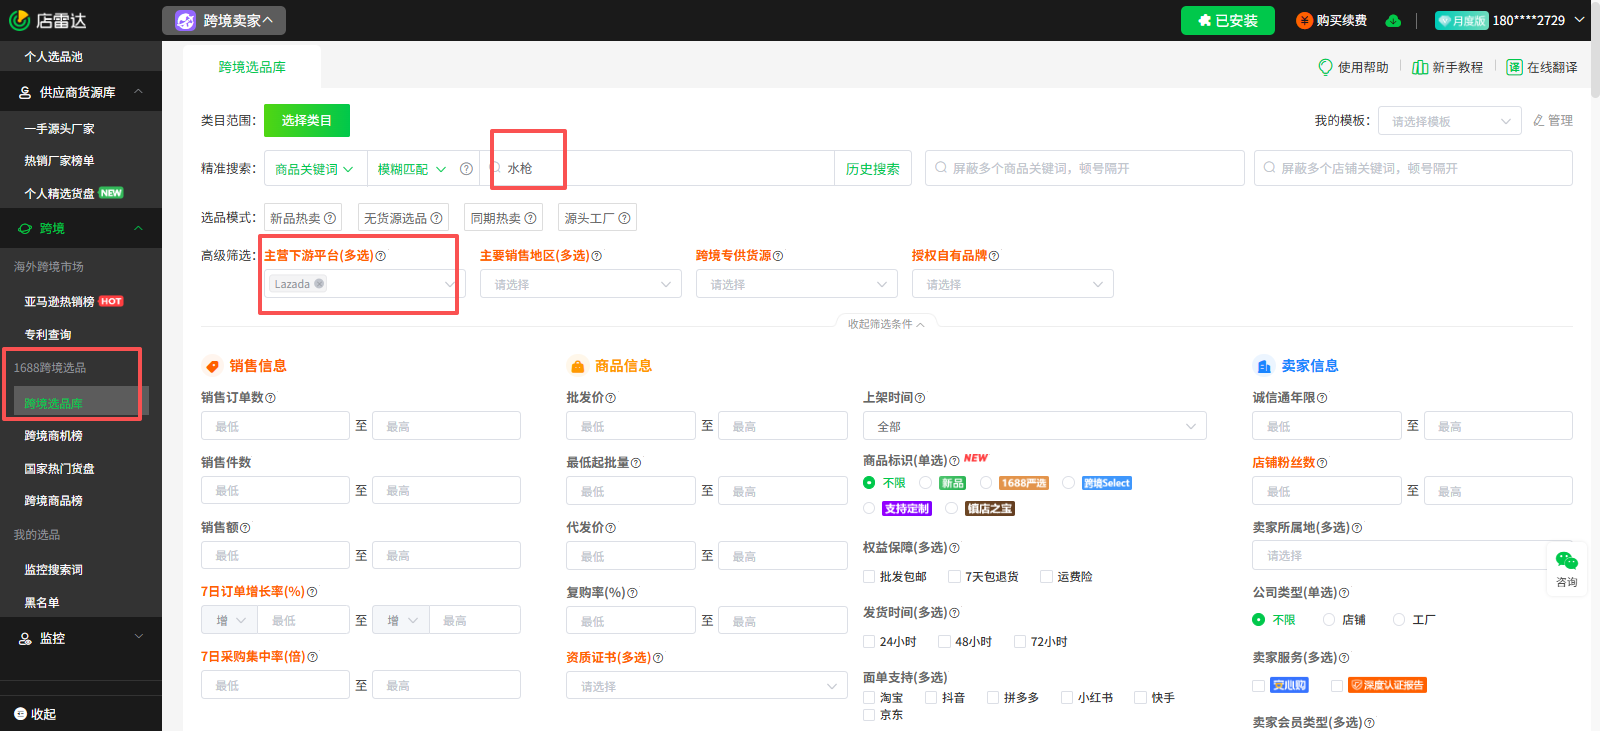
Task: Click the 新手教程 book icon
Action: [1419, 67]
